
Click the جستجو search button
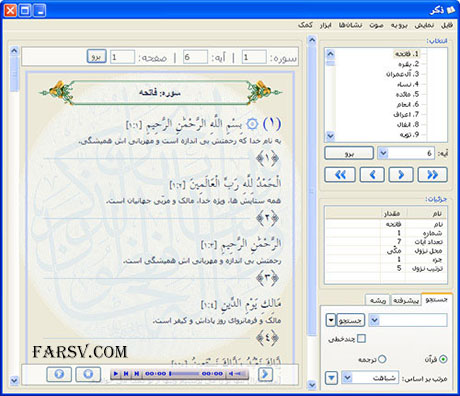350,320
